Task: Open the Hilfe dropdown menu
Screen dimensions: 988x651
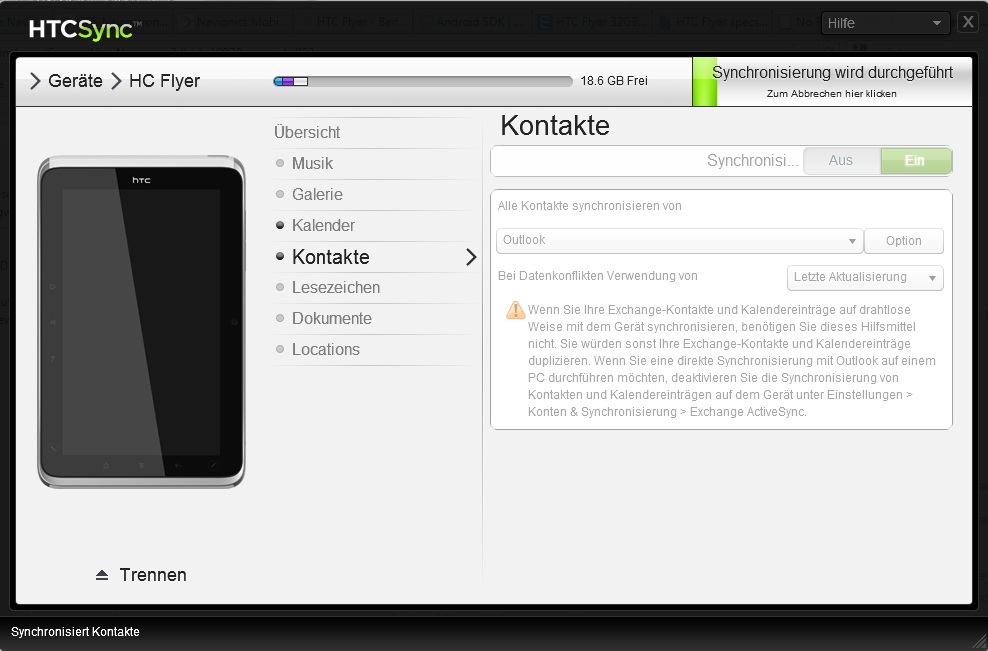Action: pos(885,23)
